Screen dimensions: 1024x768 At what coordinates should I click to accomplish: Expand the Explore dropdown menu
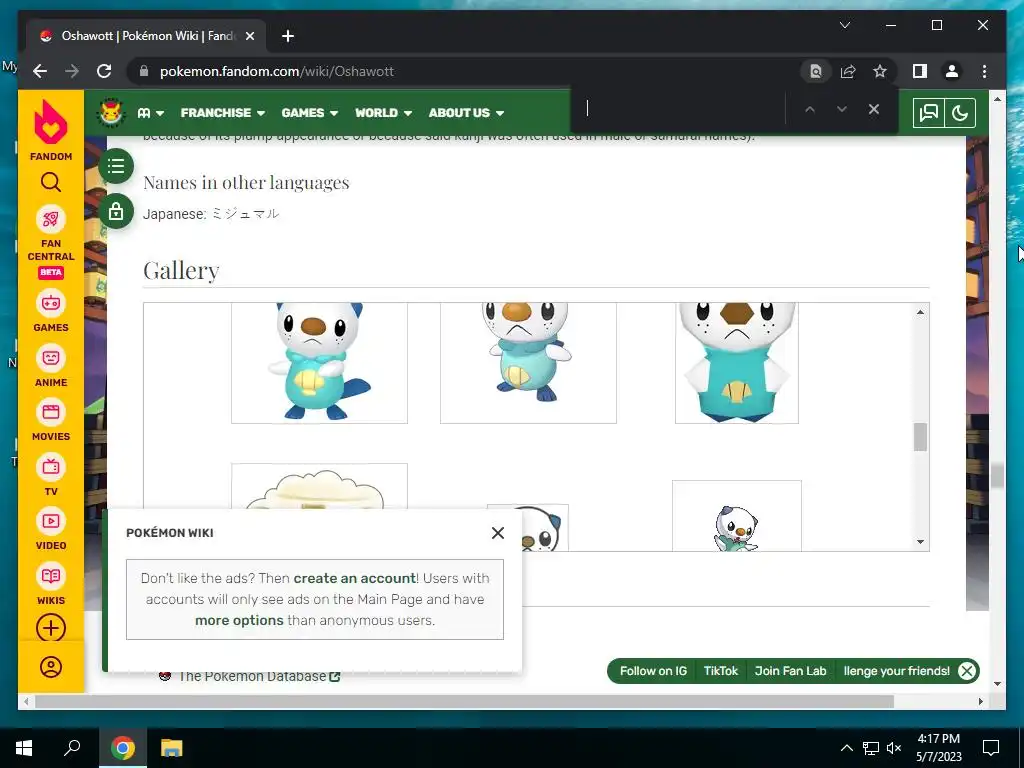[x=151, y=113]
